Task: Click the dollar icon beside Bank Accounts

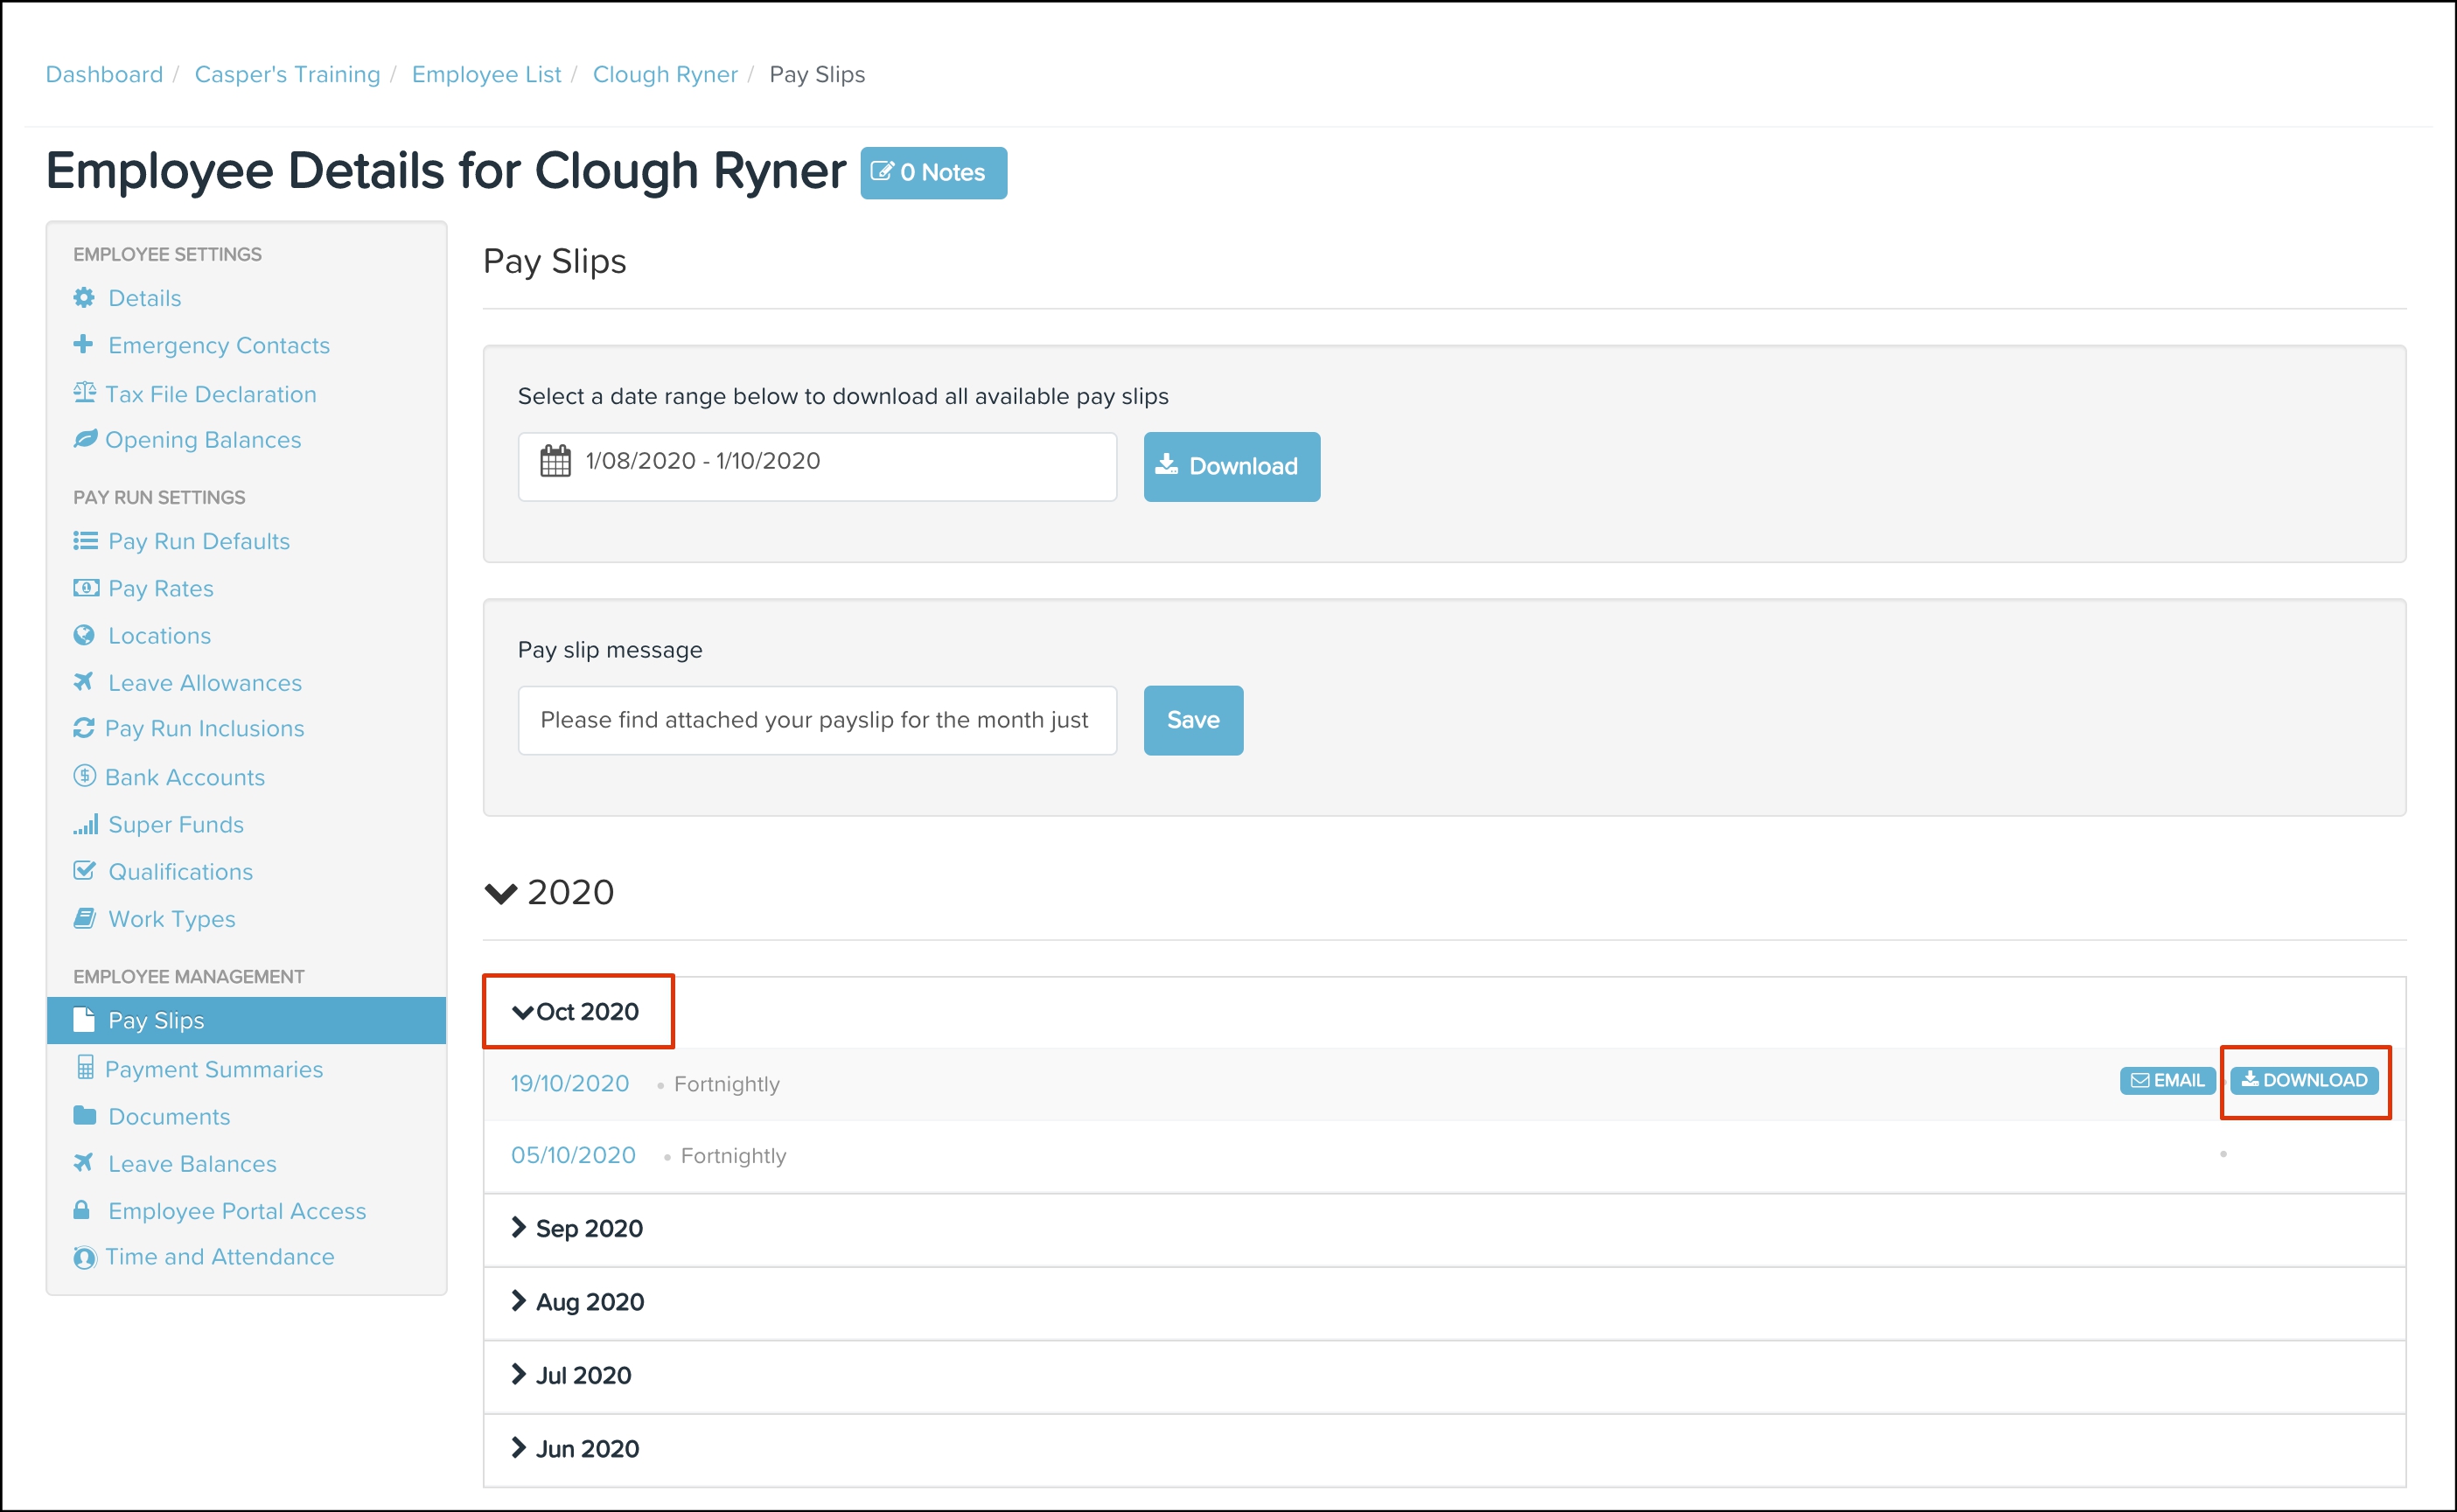Action: click(84, 777)
